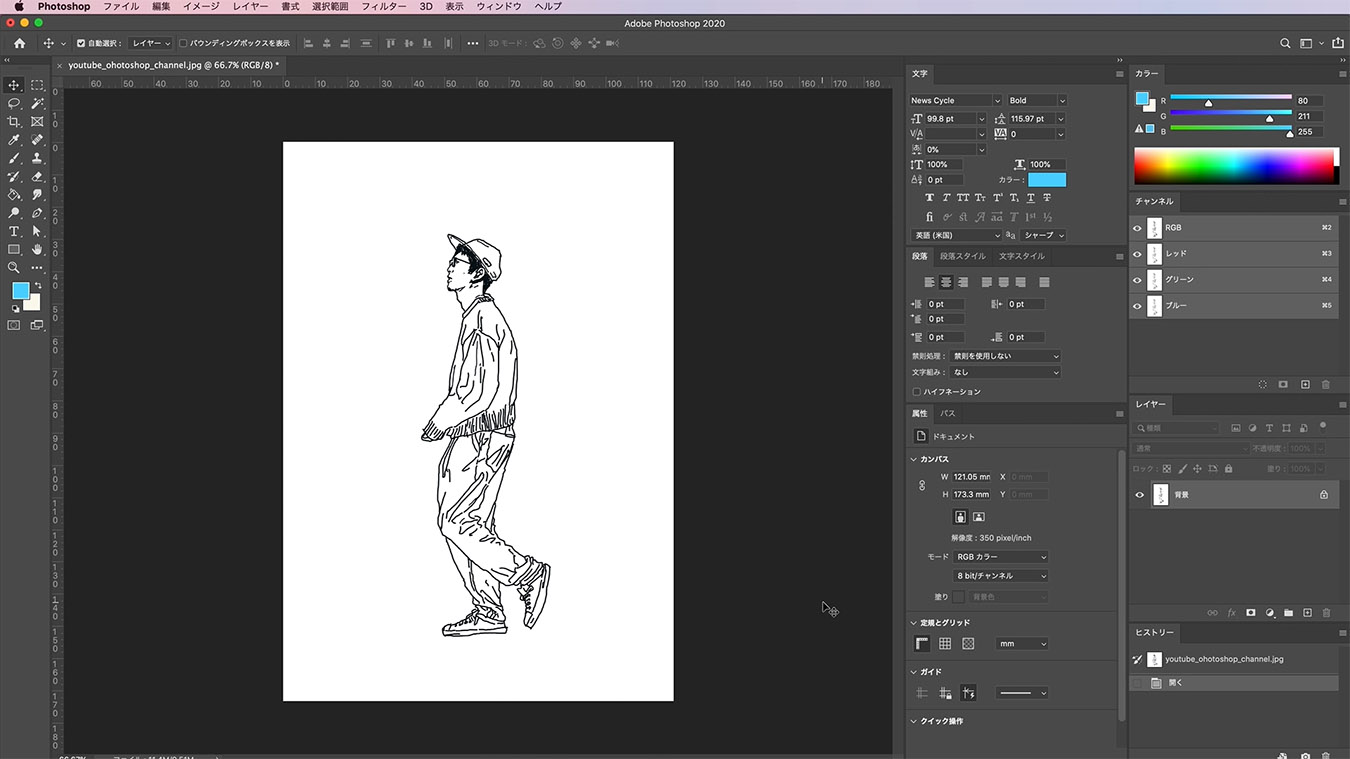Image resolution: width=1350 pixels, height=759 pixels.
Task: Choose the Eyedropper tool
Action: pos(14,140)
